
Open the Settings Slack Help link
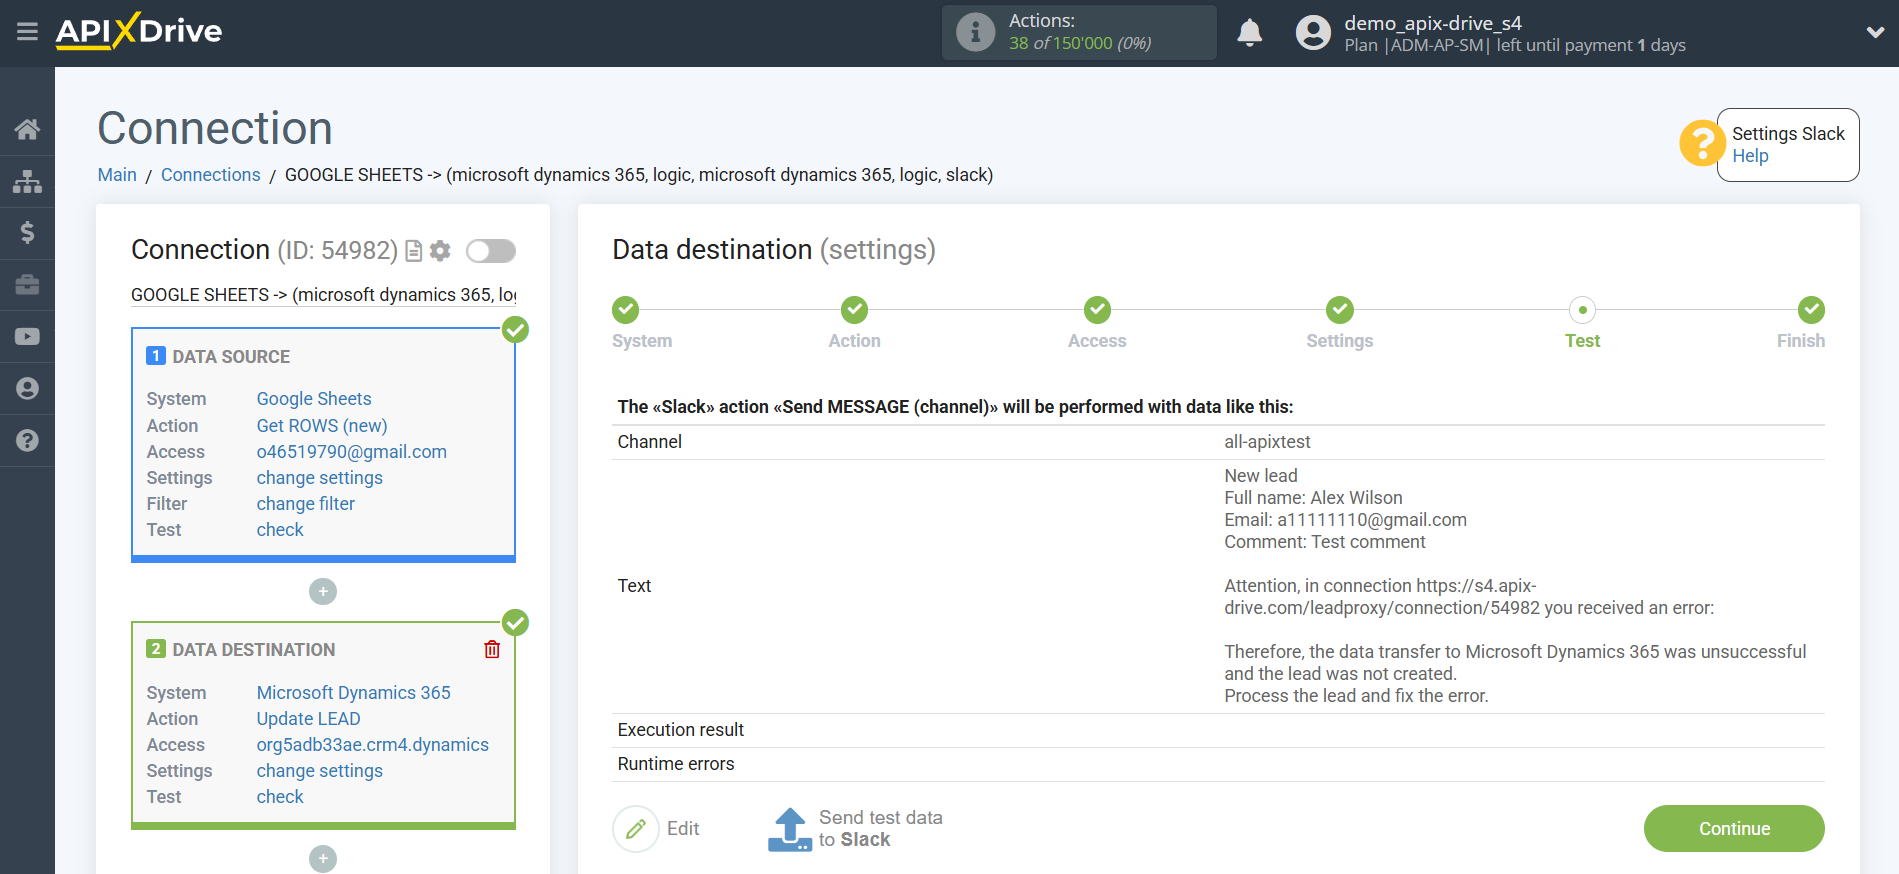point(1750,156)
